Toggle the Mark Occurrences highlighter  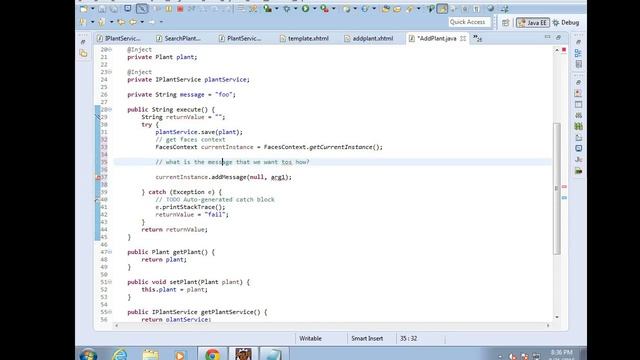(x=442, y=9)
